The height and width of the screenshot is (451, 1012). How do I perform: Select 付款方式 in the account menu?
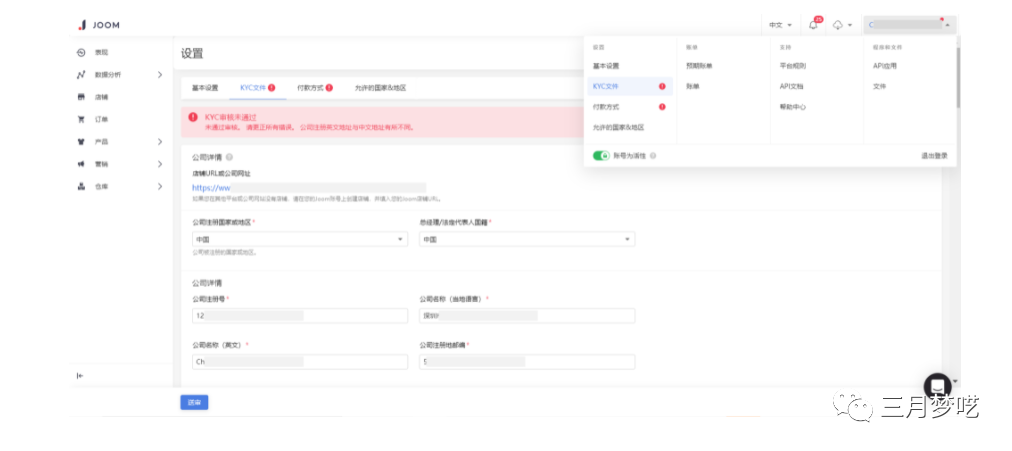point(606,107)
